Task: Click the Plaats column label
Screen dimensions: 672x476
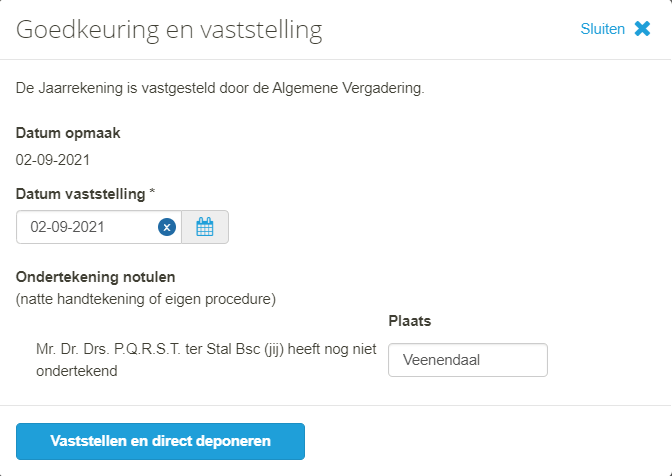Action: (409, 321)
